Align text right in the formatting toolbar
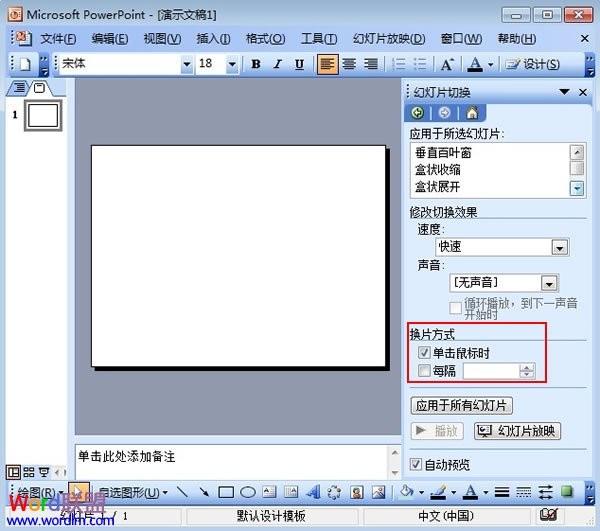The image size is (600, 531). 370,64
